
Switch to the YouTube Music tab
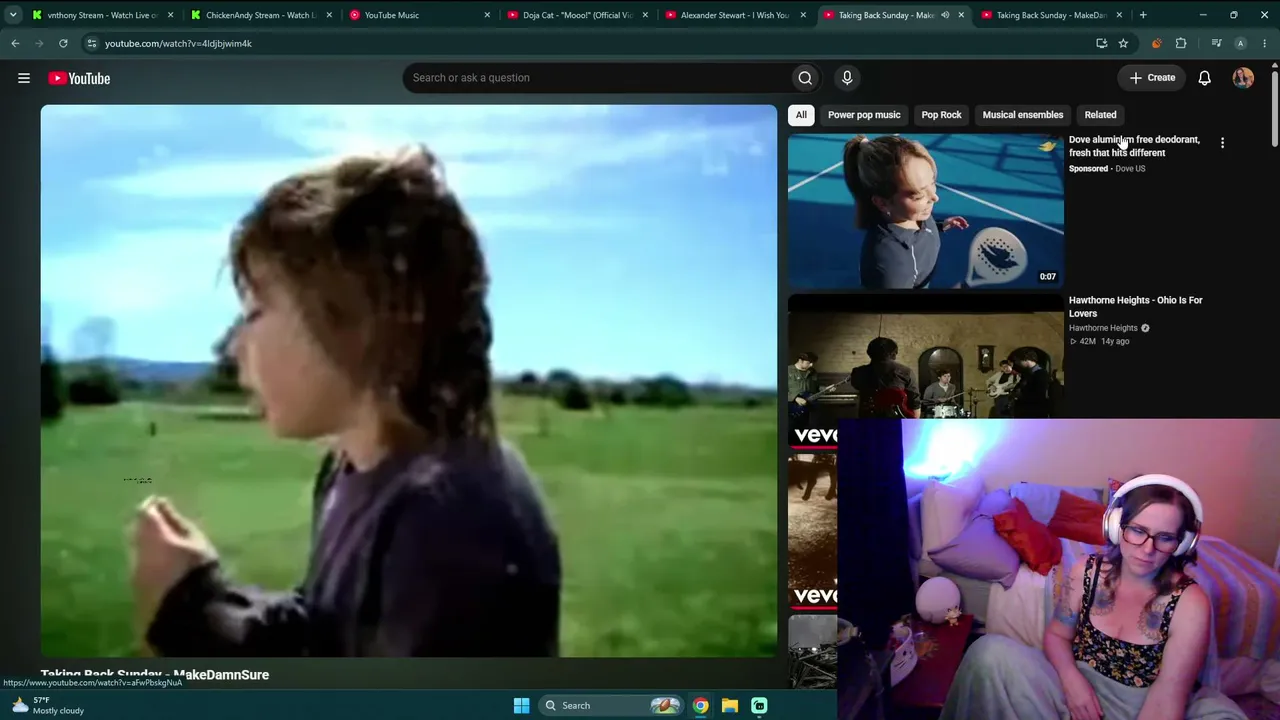click(x=419, y=15)
